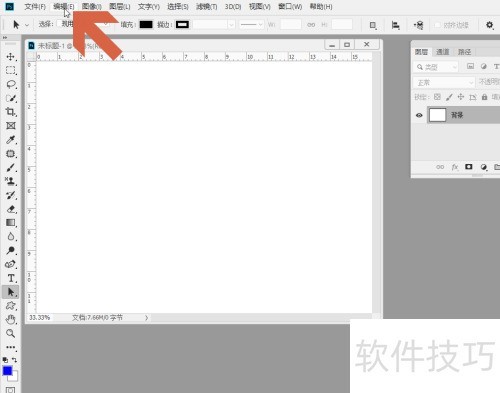The width and height of the screenshot is (500, 393).
Task: Select the Move tool
Action: pos(11,57)
